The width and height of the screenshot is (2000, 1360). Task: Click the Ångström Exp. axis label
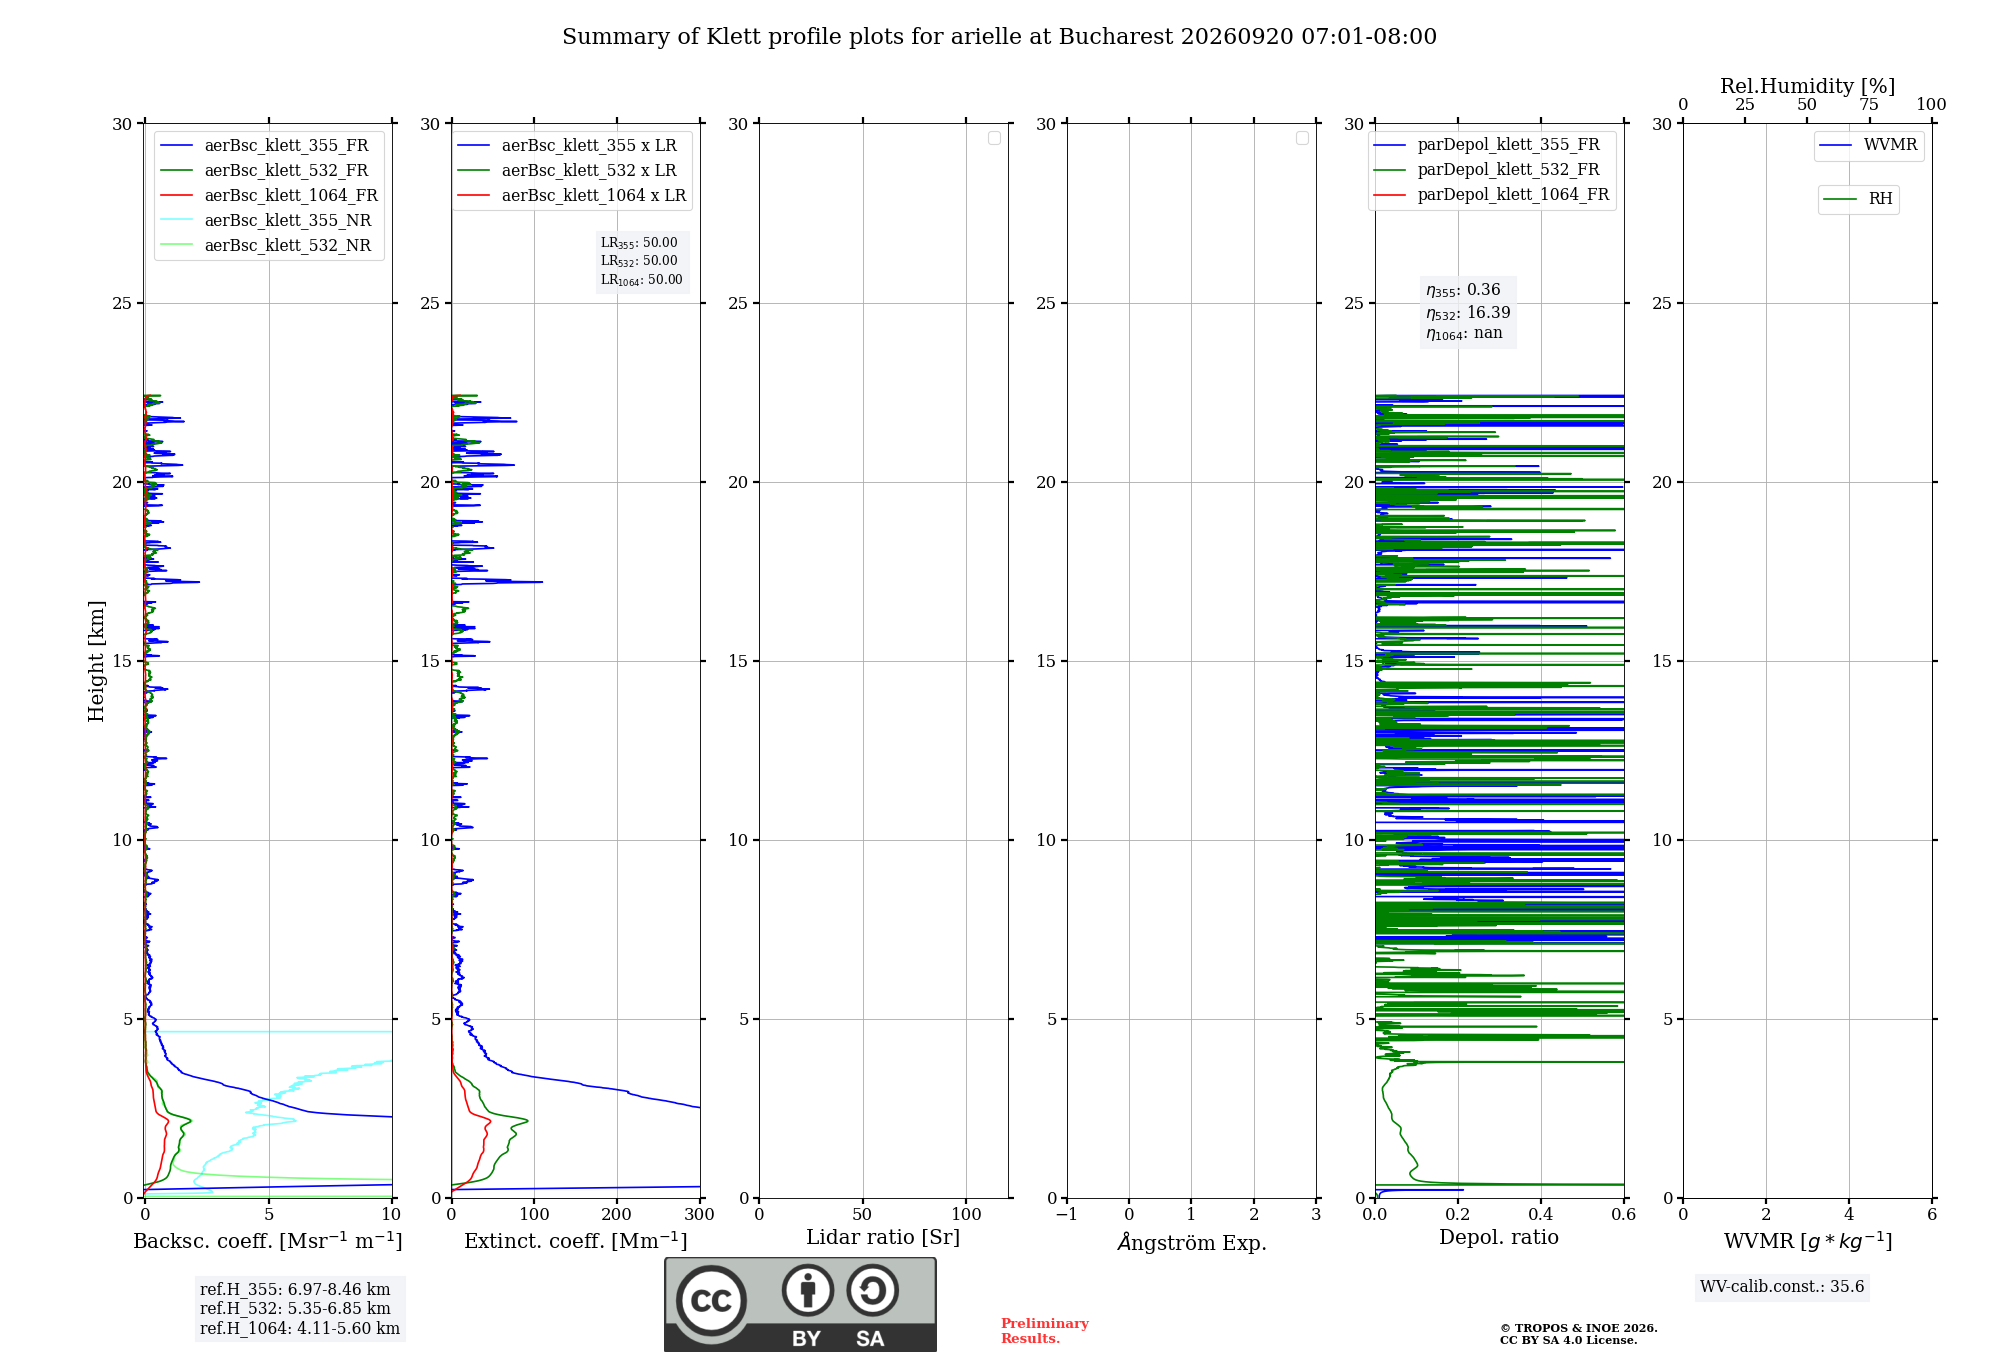1192,1242
